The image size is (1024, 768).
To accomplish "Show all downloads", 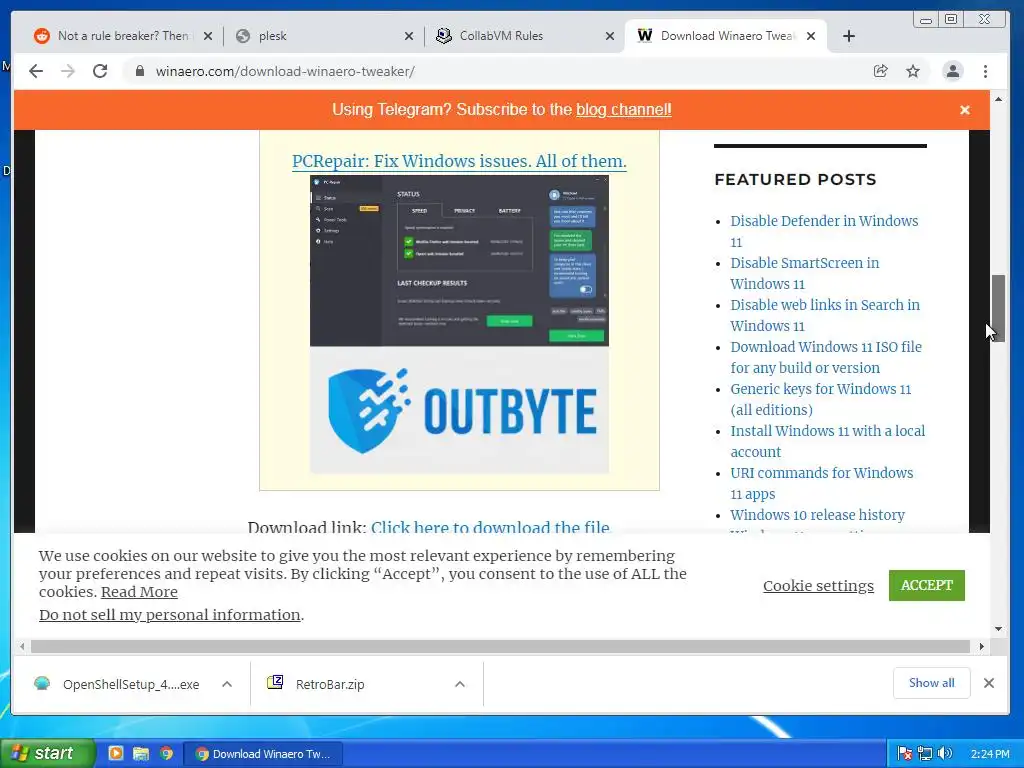I will click(931, 682).
